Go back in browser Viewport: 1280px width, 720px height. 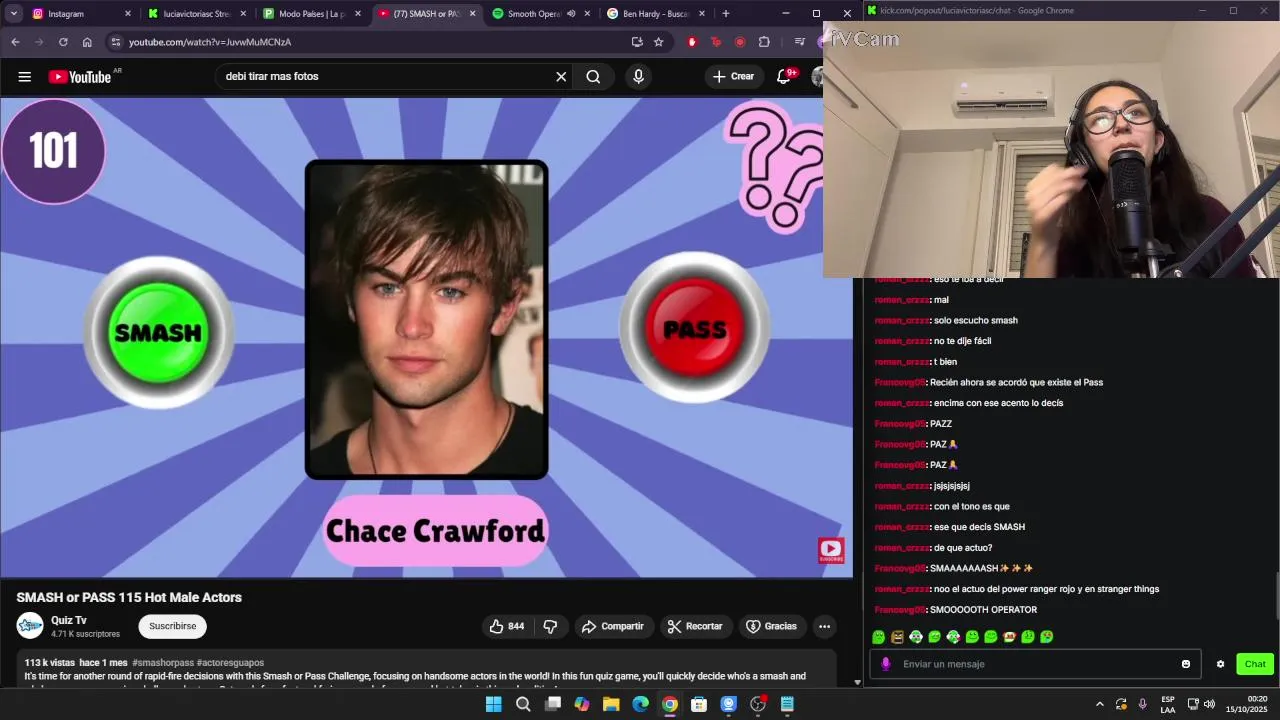[15, 42]
